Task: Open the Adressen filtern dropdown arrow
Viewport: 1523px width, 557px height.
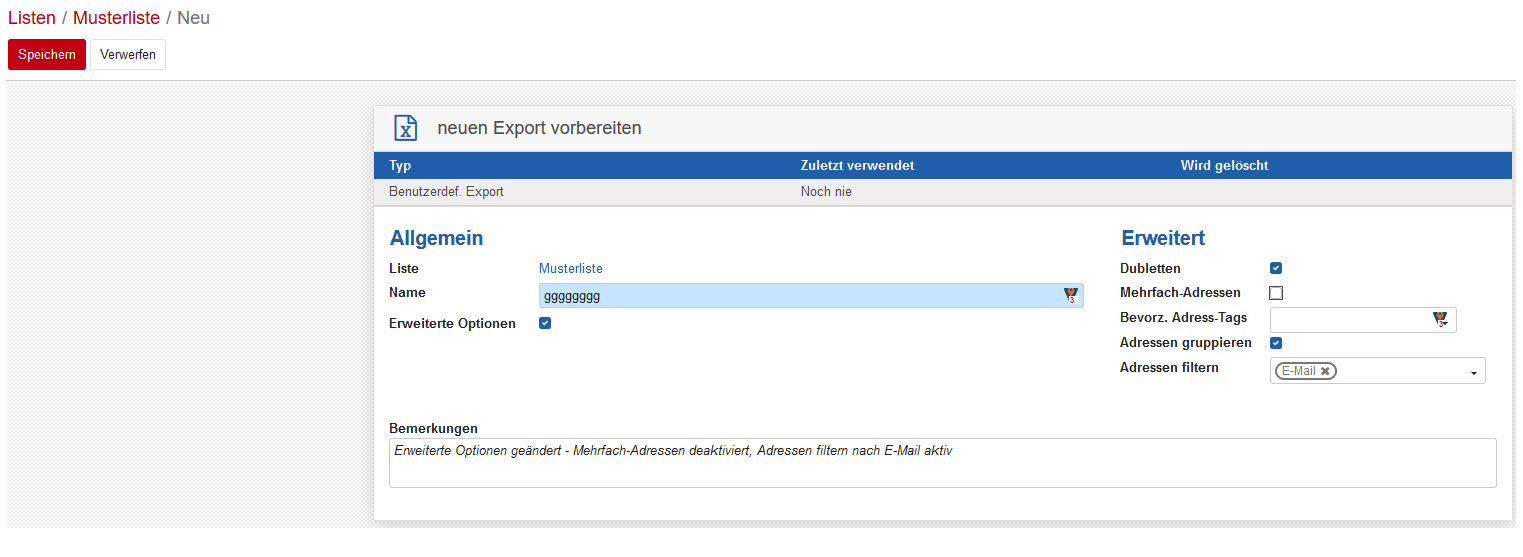Action: (1473, 373)
